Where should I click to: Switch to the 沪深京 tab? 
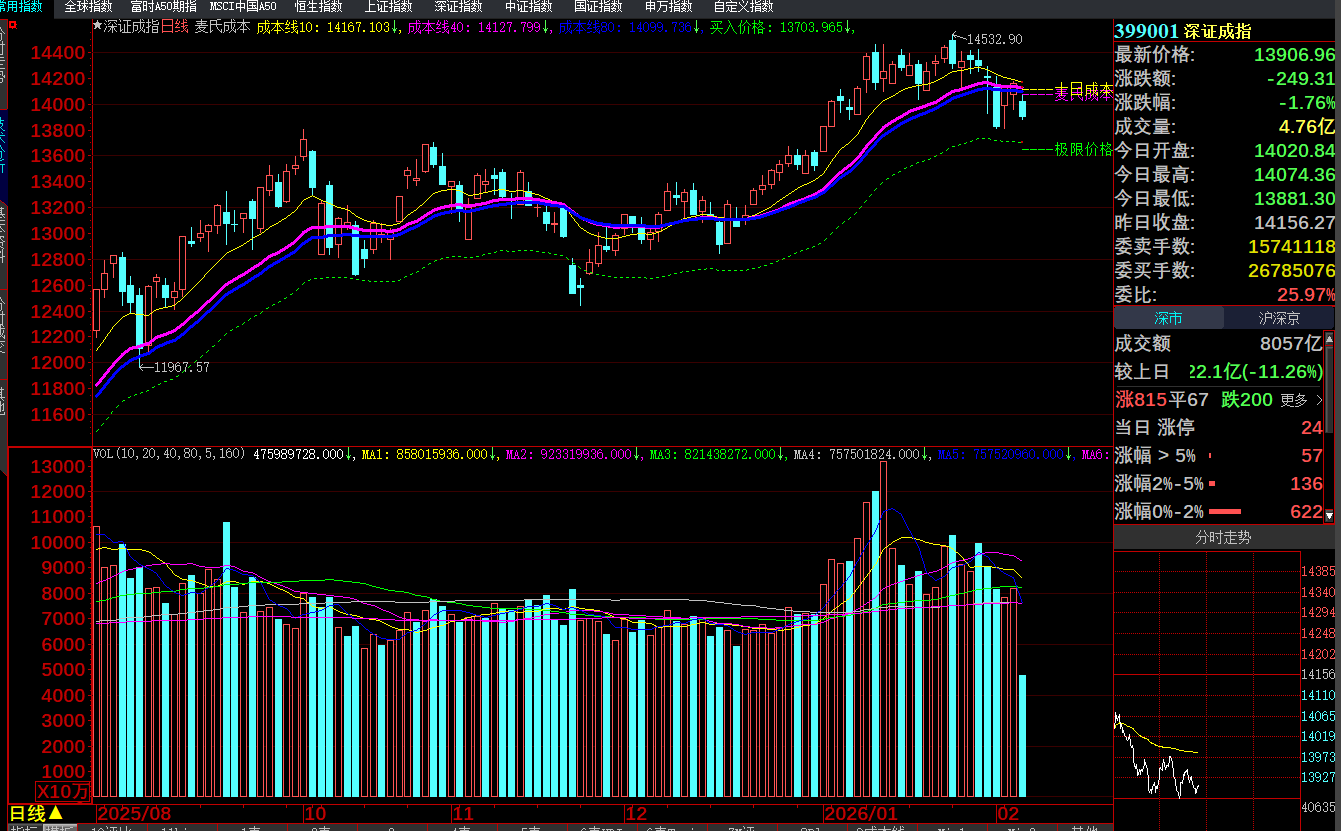[1278, 319]
